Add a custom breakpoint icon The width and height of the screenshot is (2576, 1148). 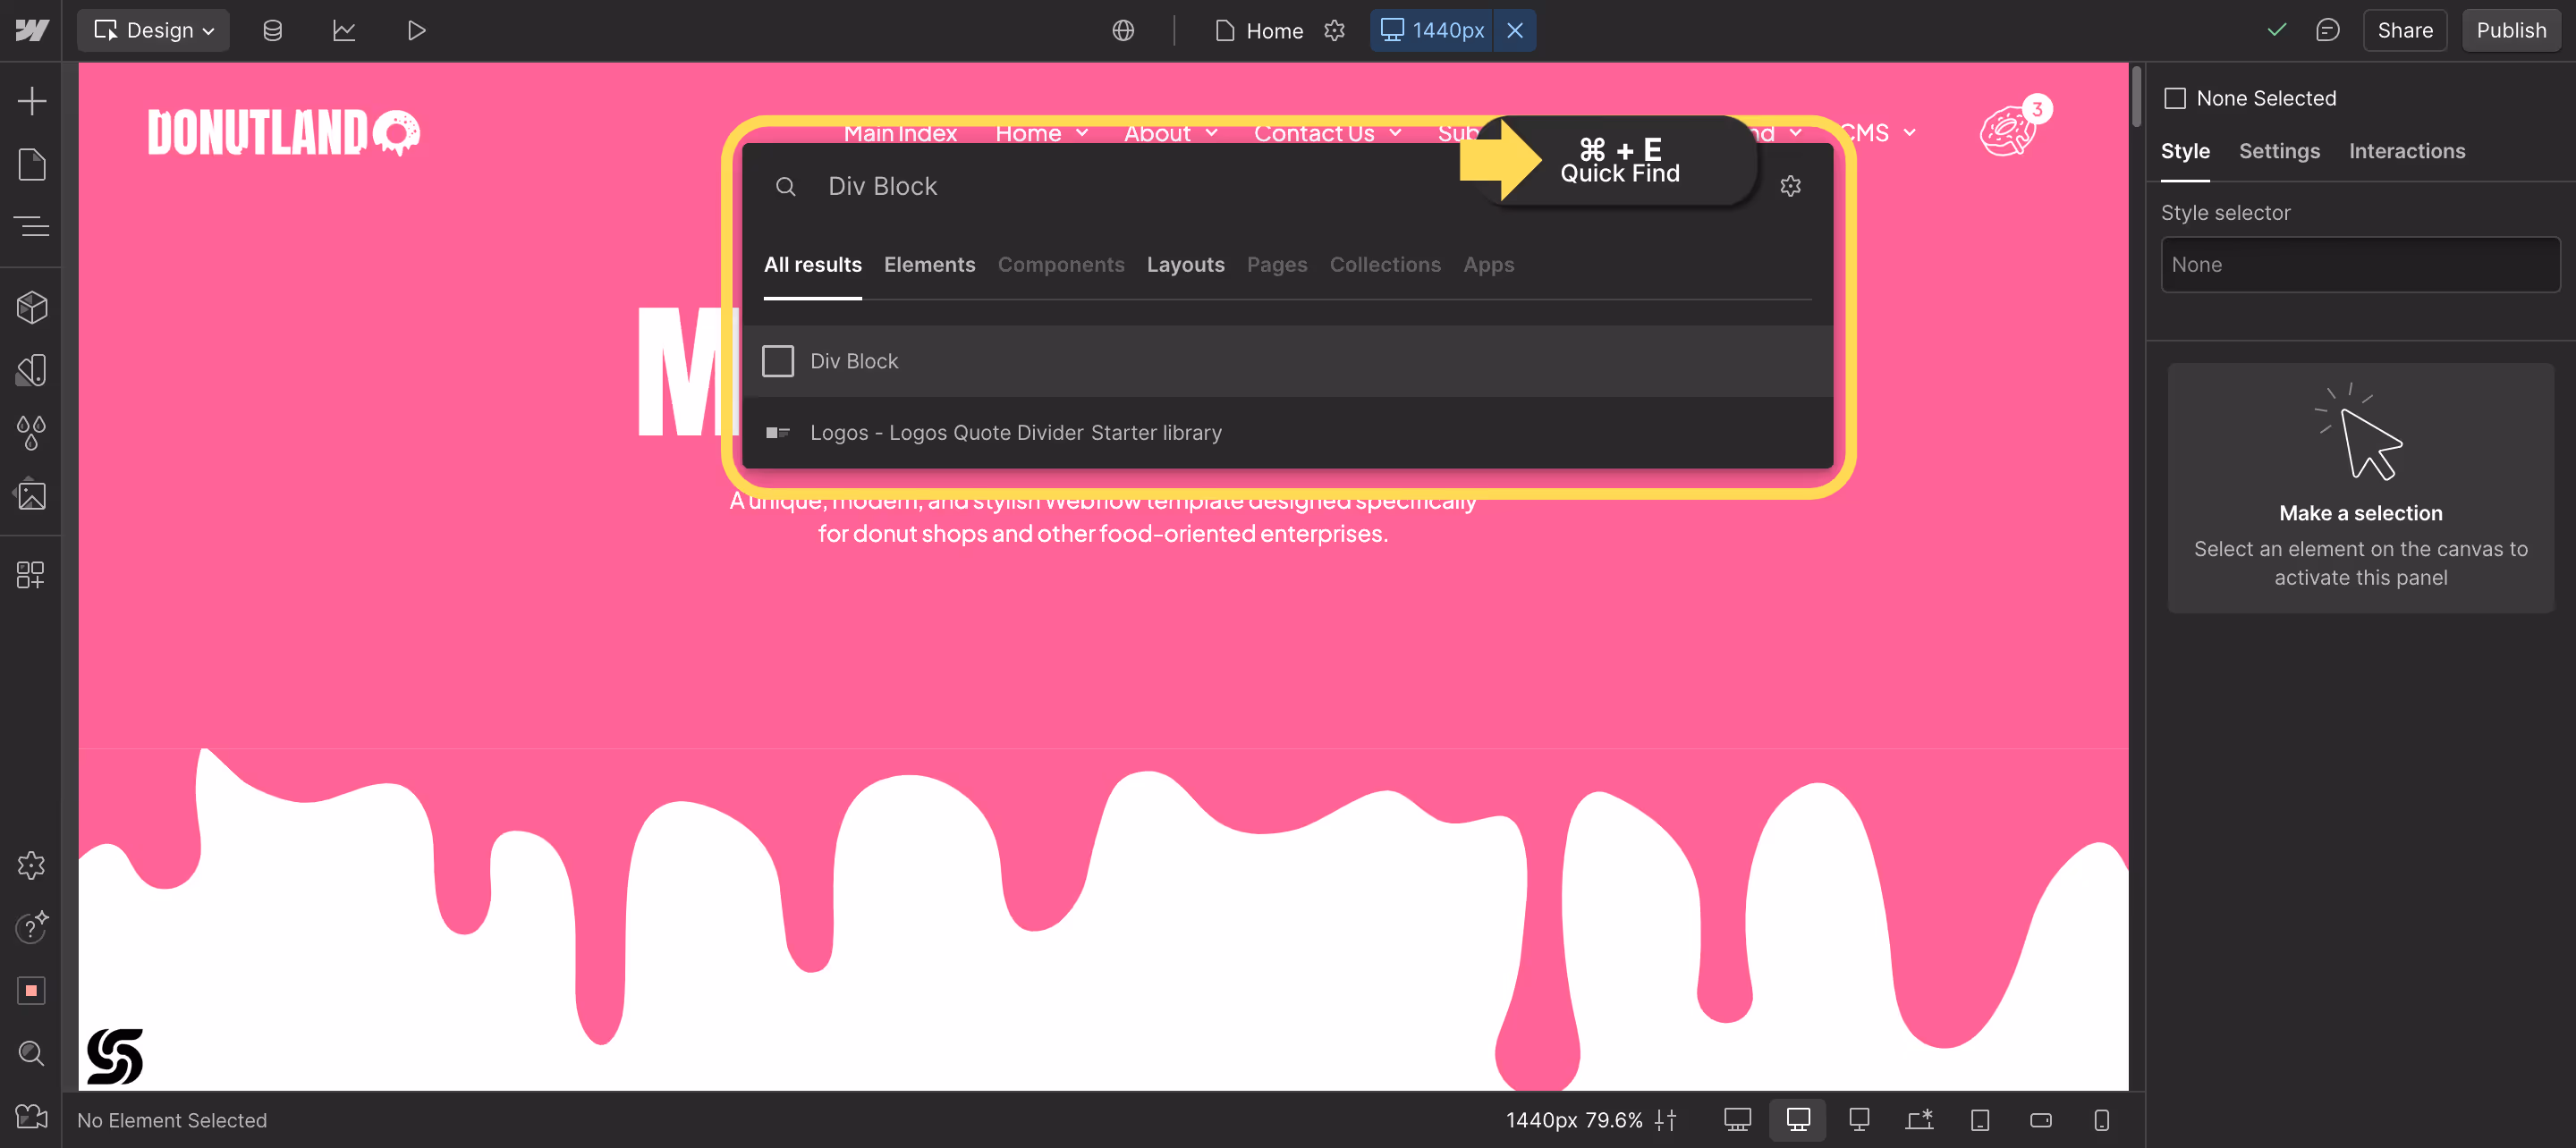[x=1919, y=1120]
